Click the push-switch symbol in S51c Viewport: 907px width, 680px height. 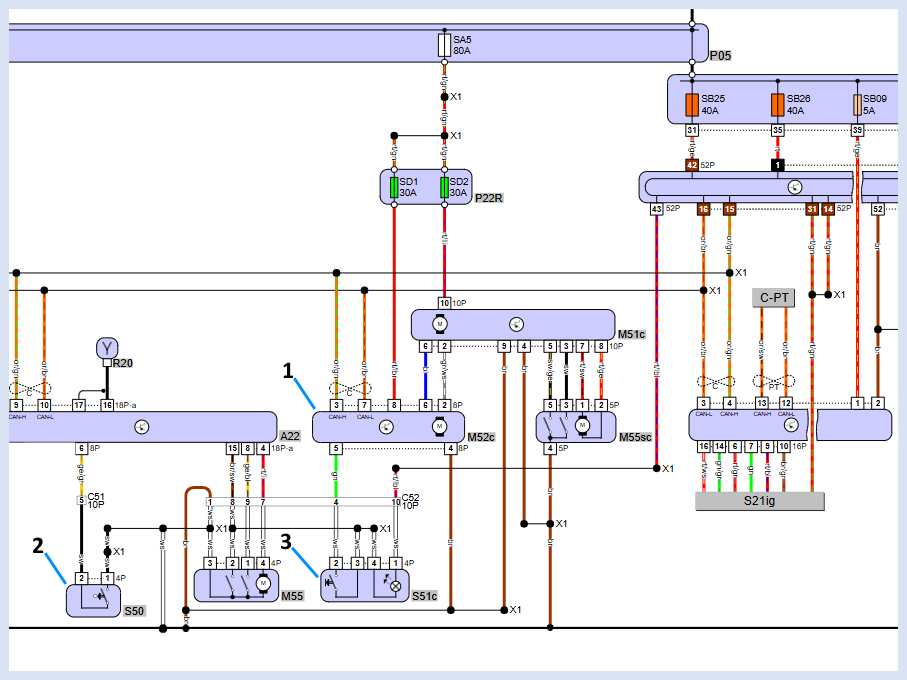[330, 583]
